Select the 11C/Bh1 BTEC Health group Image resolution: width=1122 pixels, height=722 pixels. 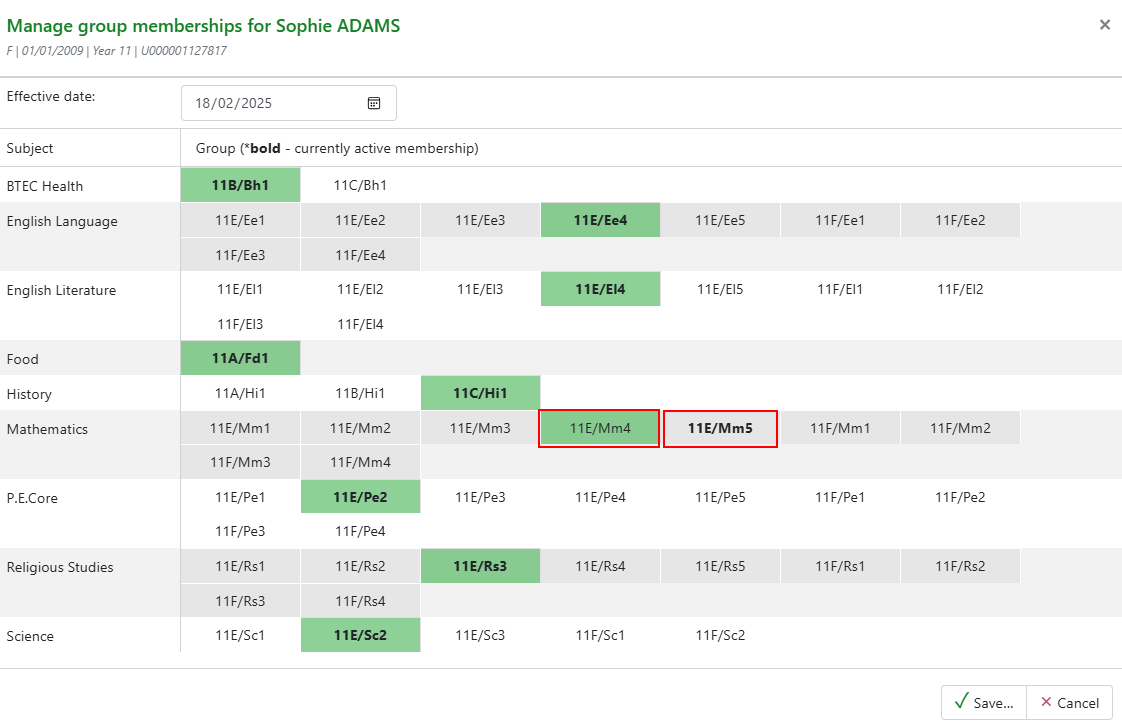click(x=361, y=185)
